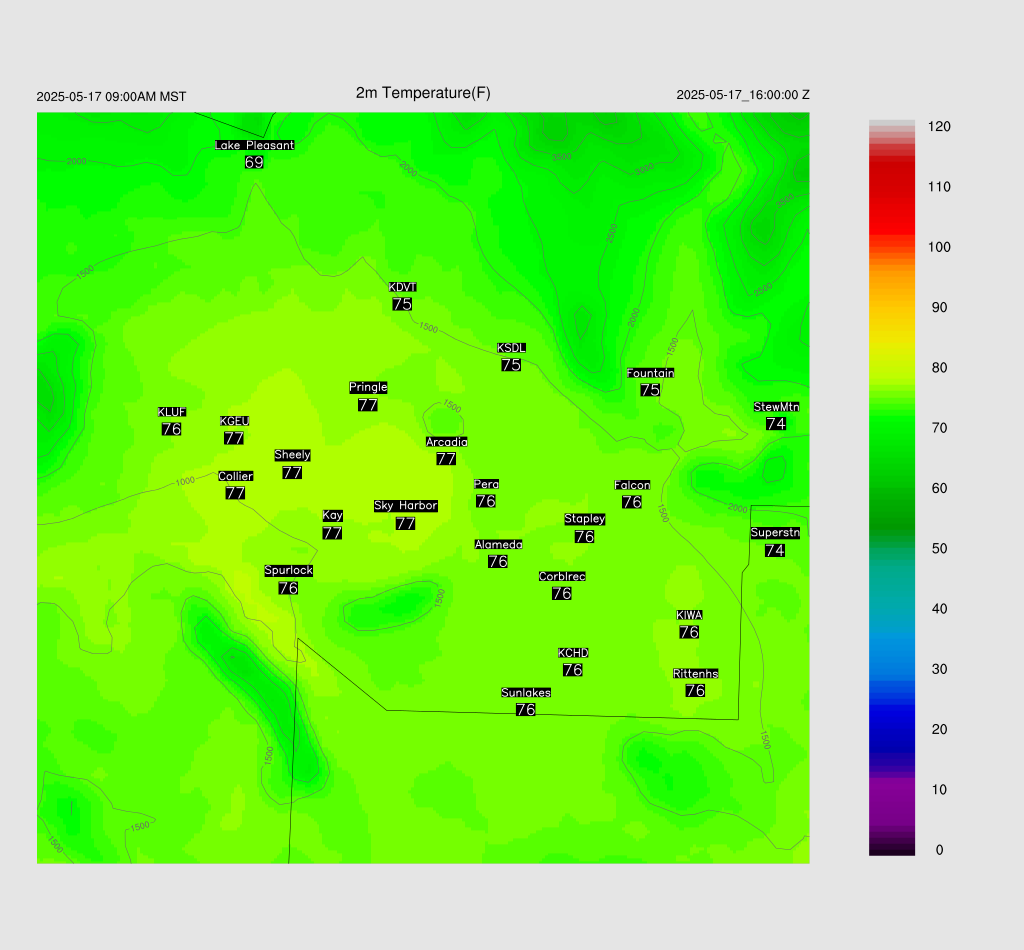Click the Falcon station label
Image resolution: width=1024 pixels, height=950 pixels.
pyautogui.click(x=632, y=485)
